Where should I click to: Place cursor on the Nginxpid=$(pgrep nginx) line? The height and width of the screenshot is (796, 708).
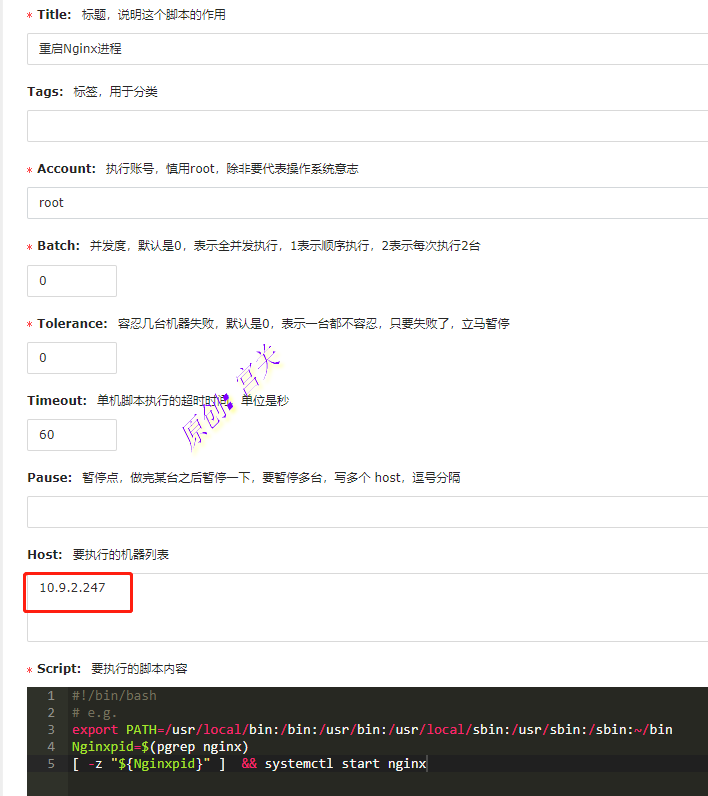[x=160, y=747]
